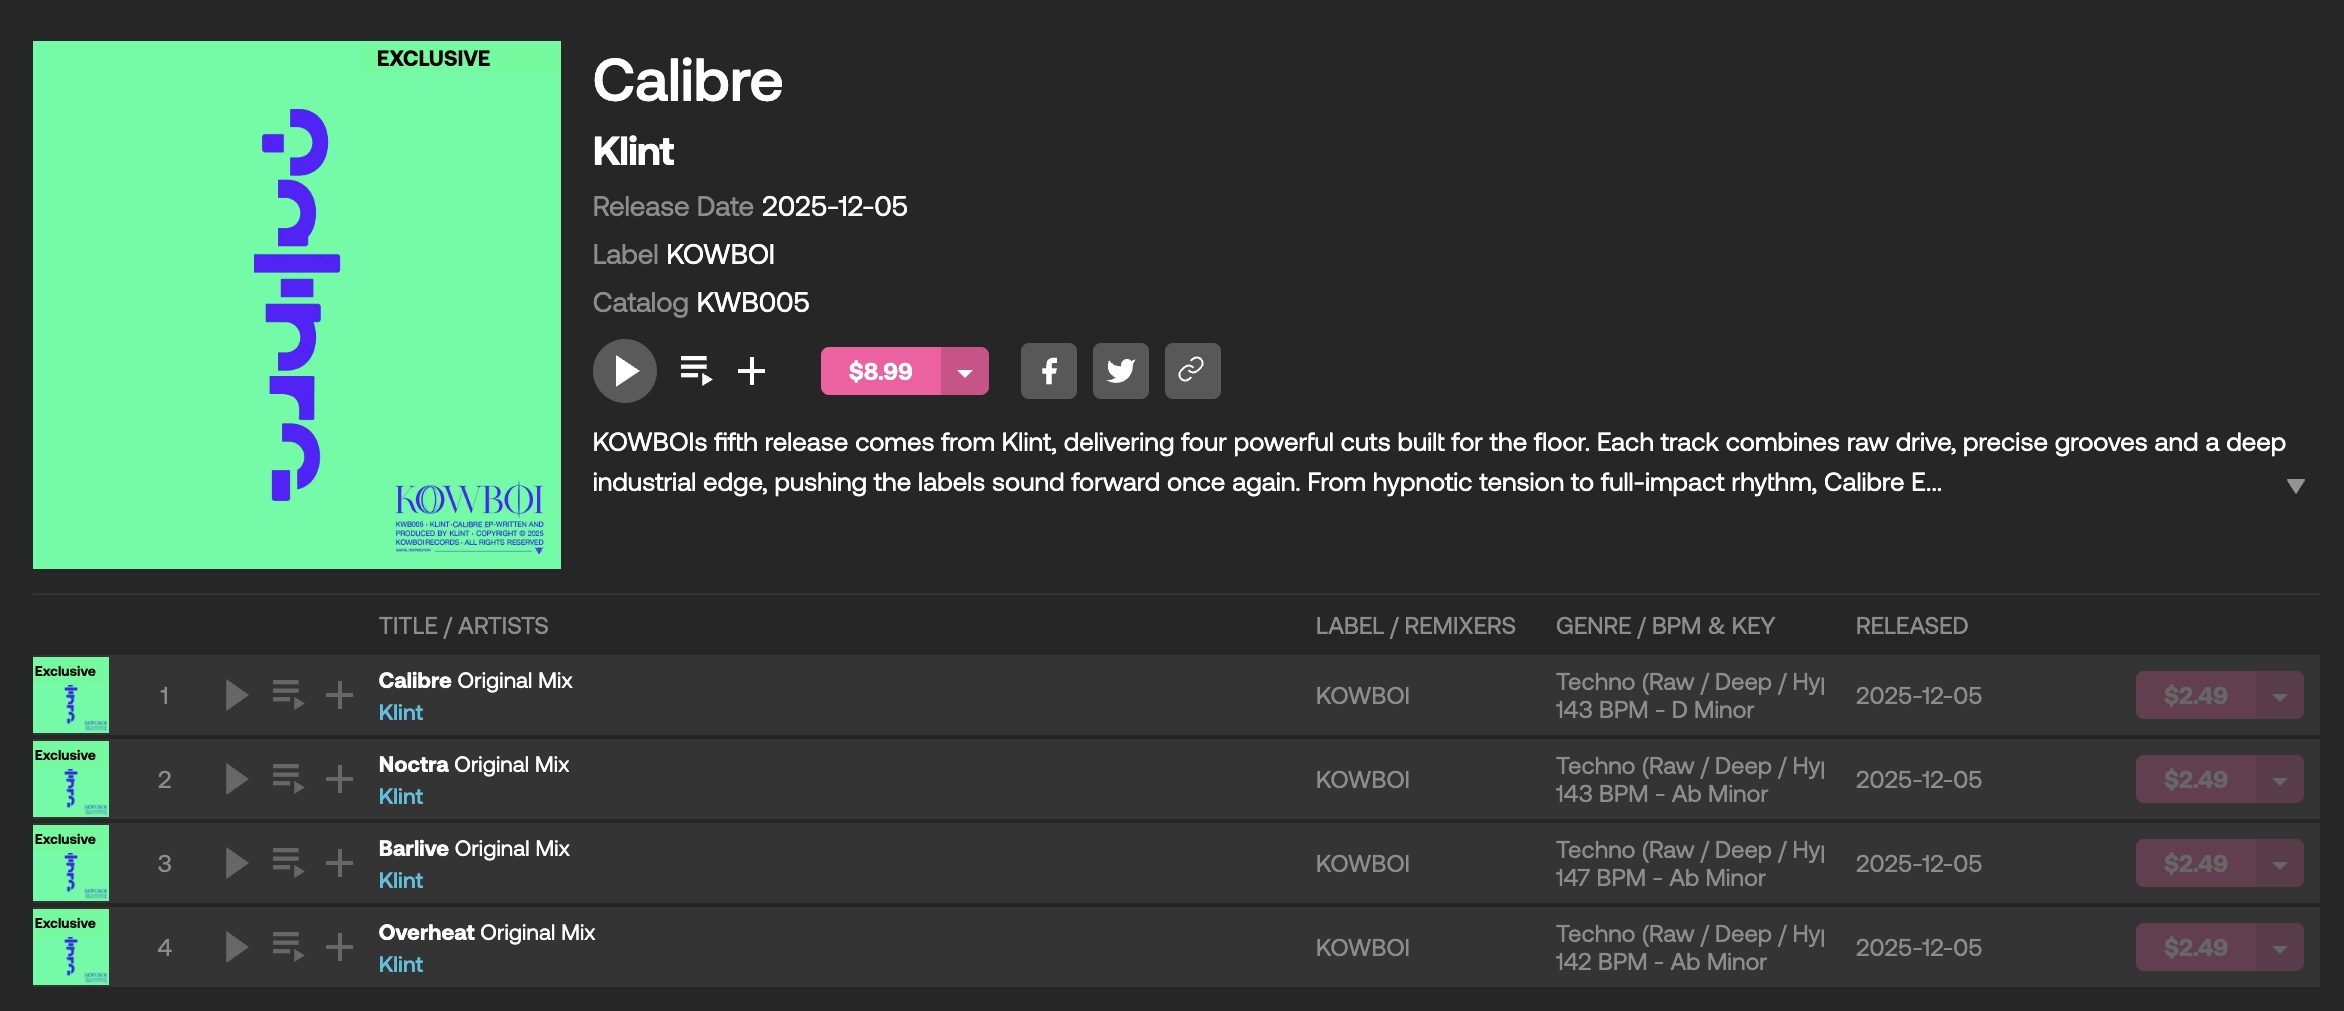Share the release on Twitter
Viewport: 2344px width, 1011px height.
pyautogui.click(x=1121, y=371)
